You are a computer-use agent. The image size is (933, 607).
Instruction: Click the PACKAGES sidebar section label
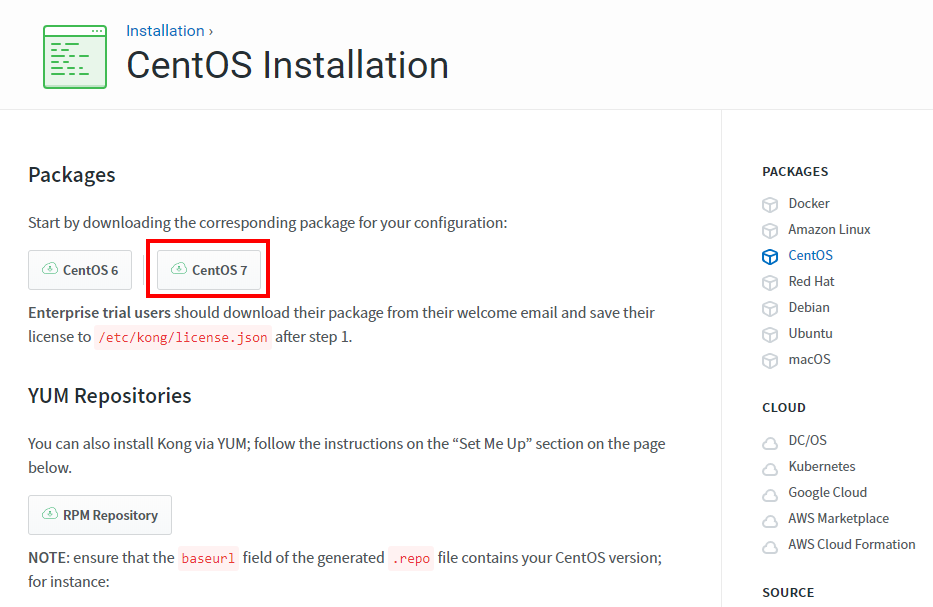(795, 172)
